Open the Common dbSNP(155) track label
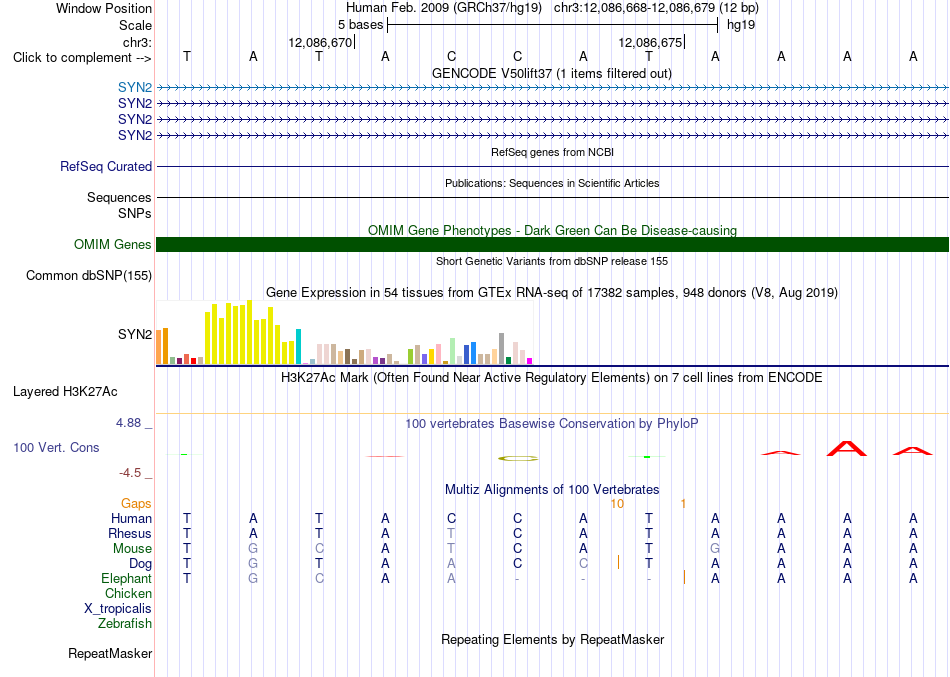Screen dimensions: 950x677 click(x=89, y=275)
